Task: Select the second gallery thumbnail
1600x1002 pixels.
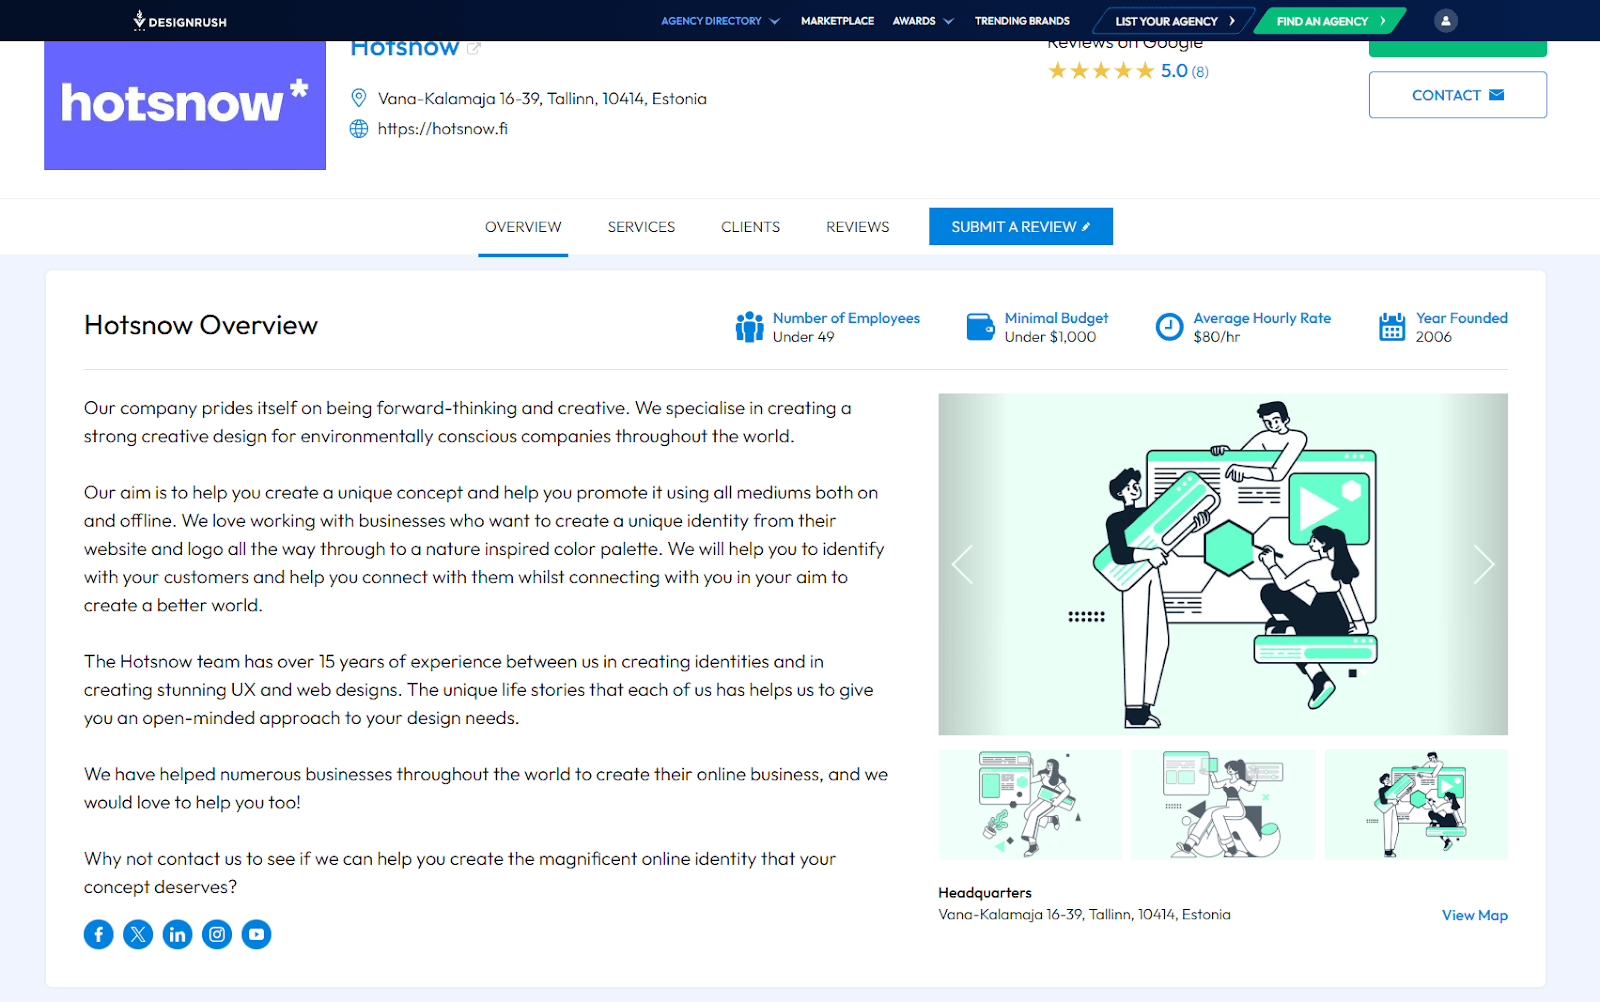Action: point(1223,804)
